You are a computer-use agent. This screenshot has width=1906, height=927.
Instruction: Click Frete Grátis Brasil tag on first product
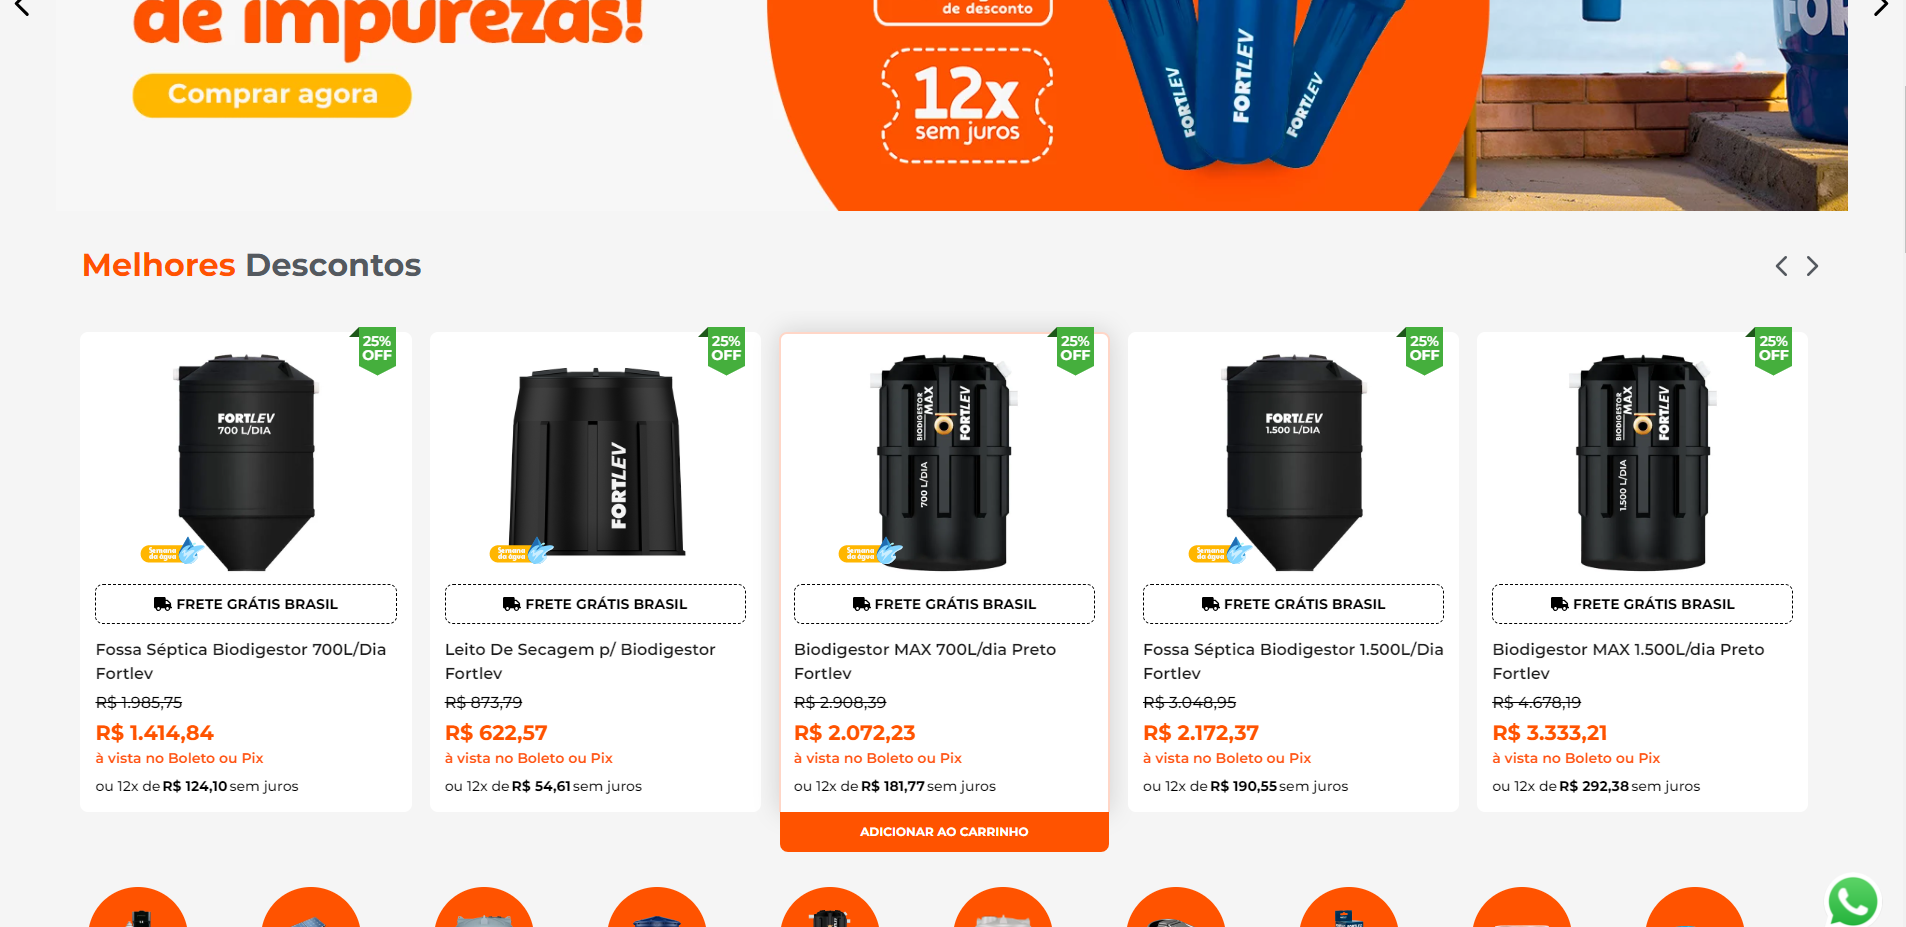(x=246, y=604)
